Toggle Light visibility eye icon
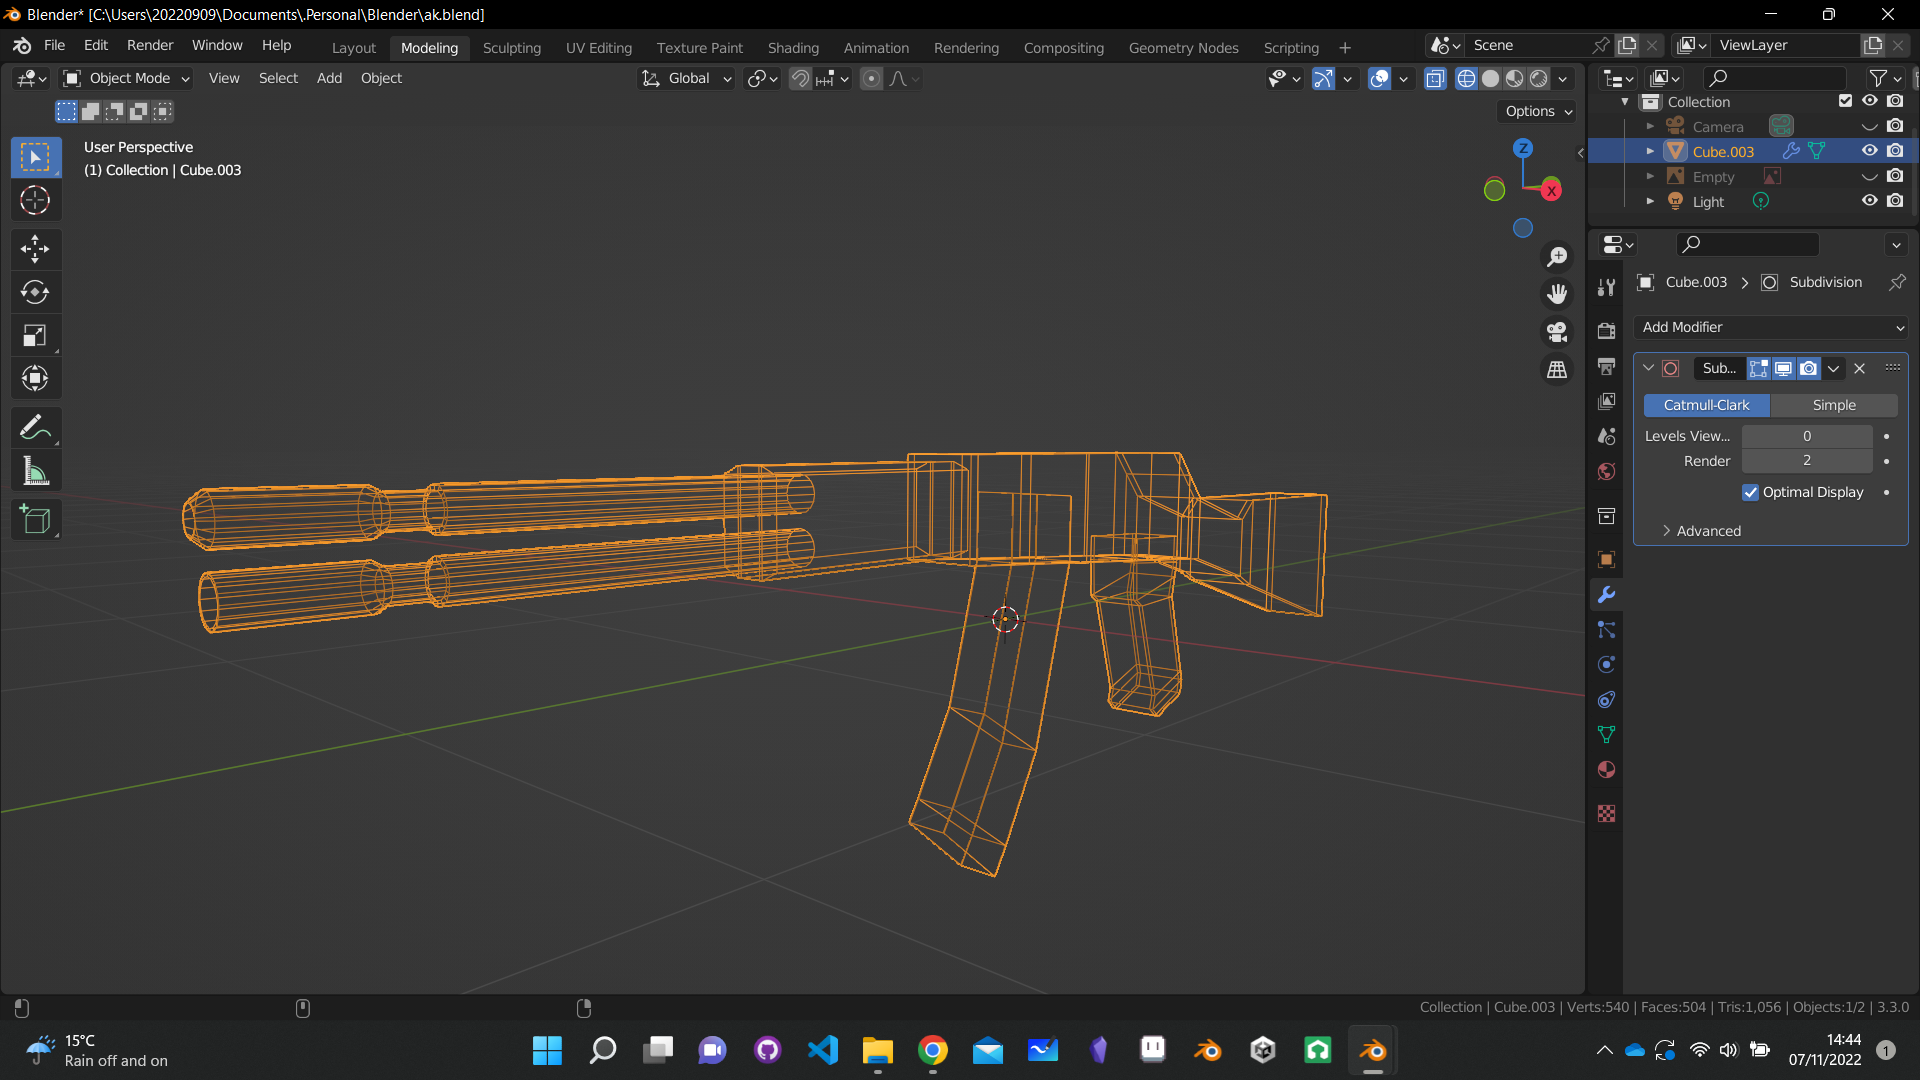This screenshot has height=1080, width=1920. [1868, 200]
